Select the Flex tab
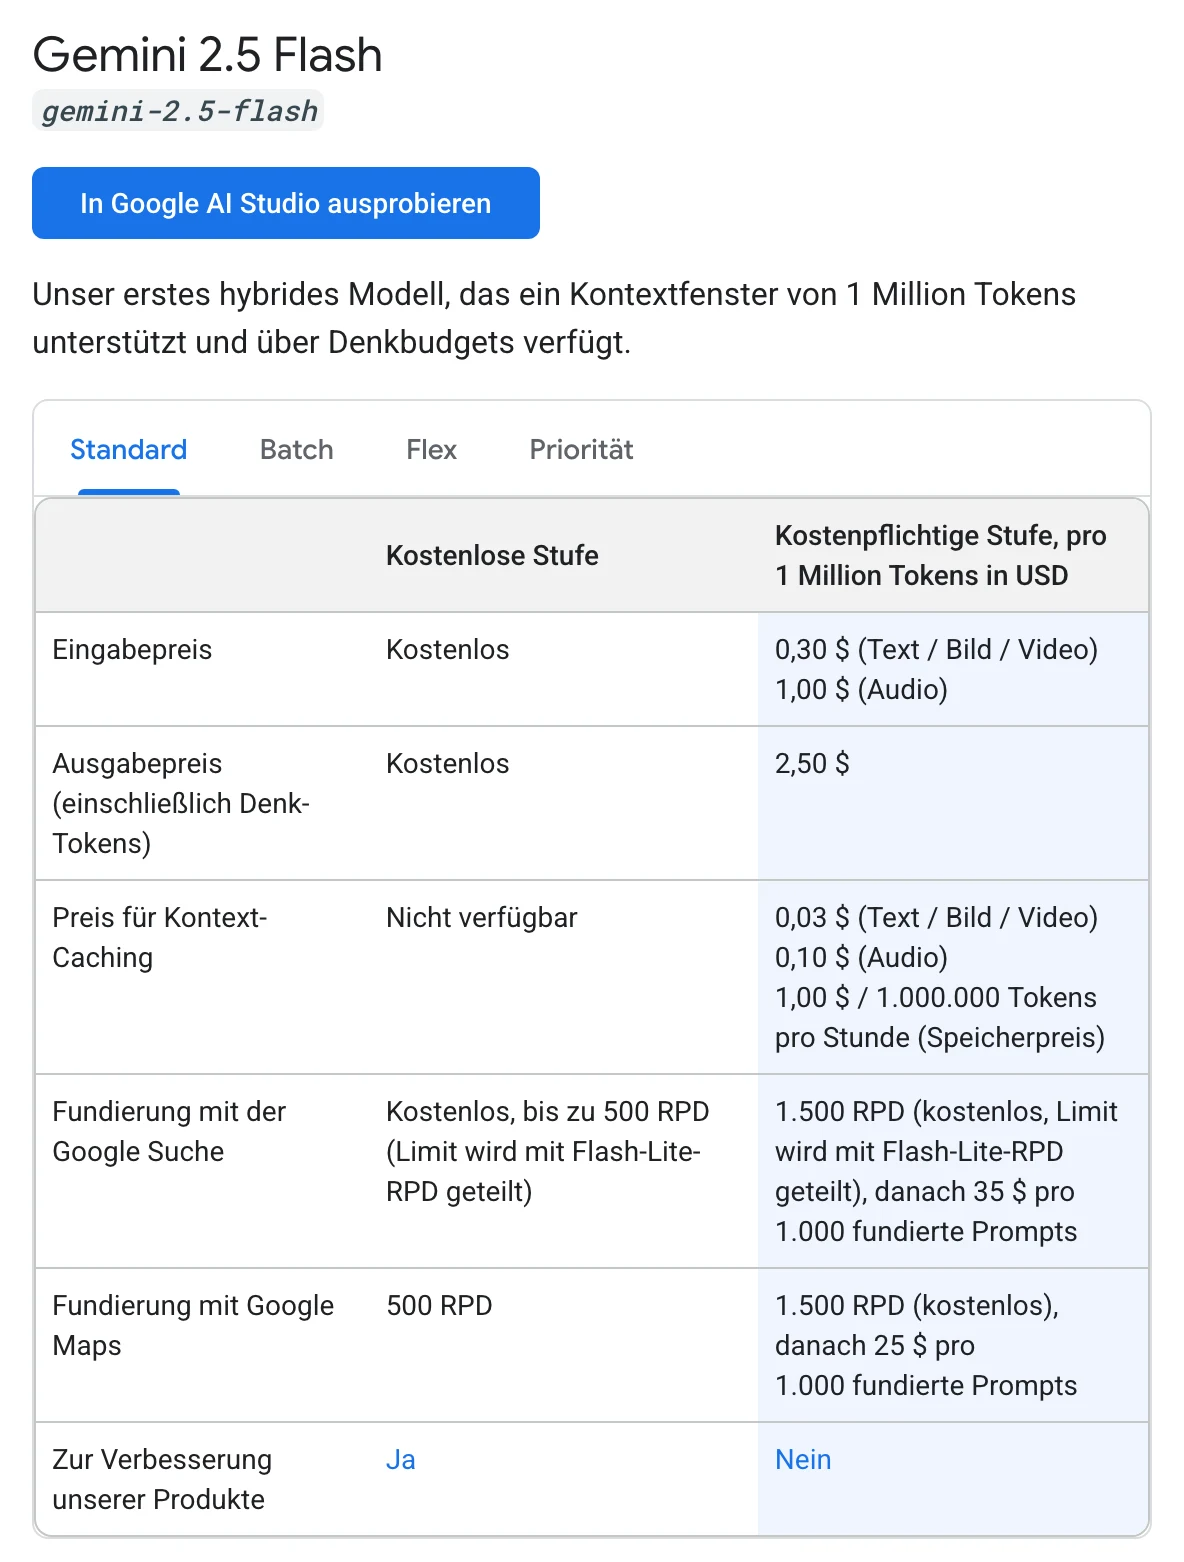This screenshot has width=1184, height=1562. tap(431, 450)
